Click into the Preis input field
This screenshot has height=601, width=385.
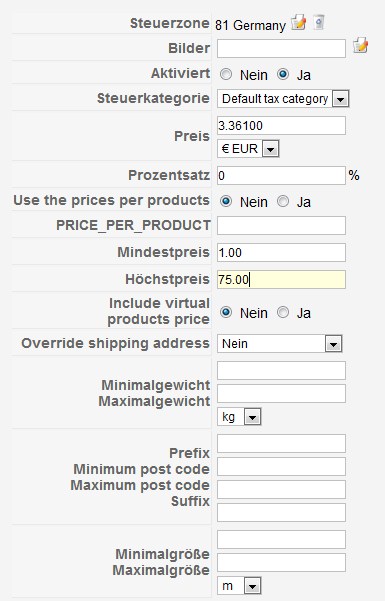coord(281,126)
